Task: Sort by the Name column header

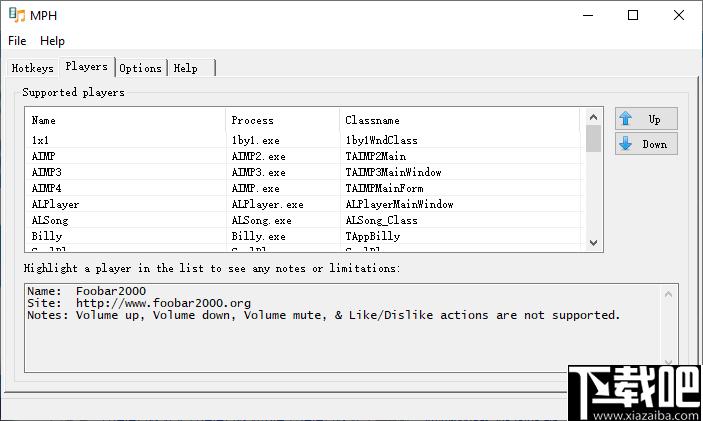Action: point(126,120)
